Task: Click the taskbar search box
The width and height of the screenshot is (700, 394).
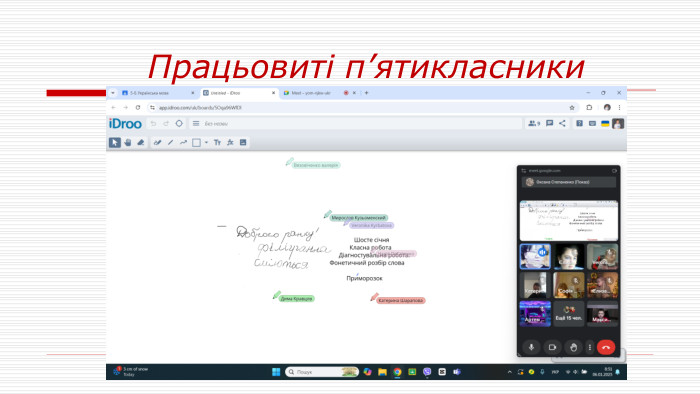Action: pos(322,372)
